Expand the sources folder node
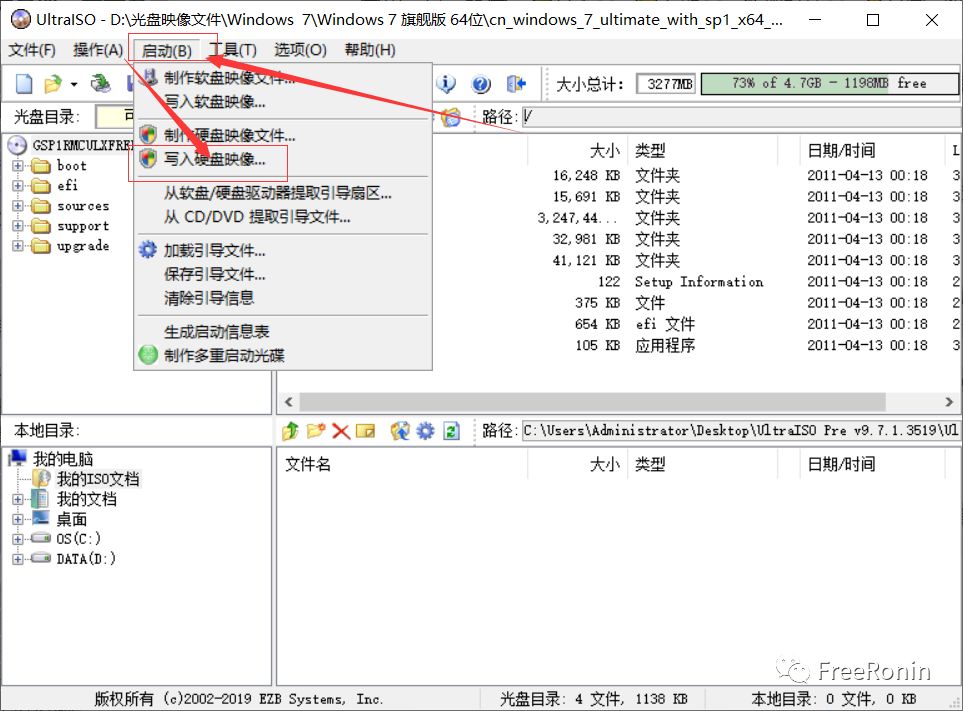 (18, 206)
